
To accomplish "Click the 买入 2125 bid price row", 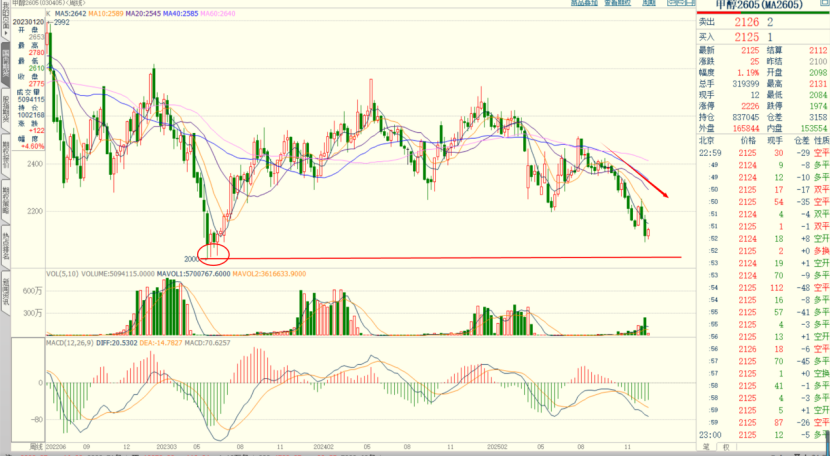I will (x=762, y=37).
